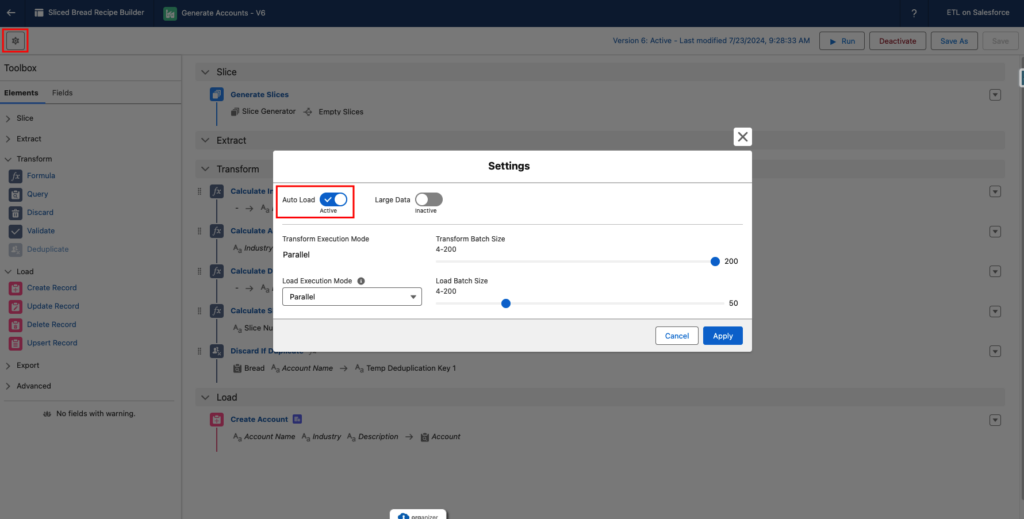The height and width of the screenshot is (519, 1024).
Task: Click the back arrow icon
Action: pyautogui.click(x=11, y=13)
